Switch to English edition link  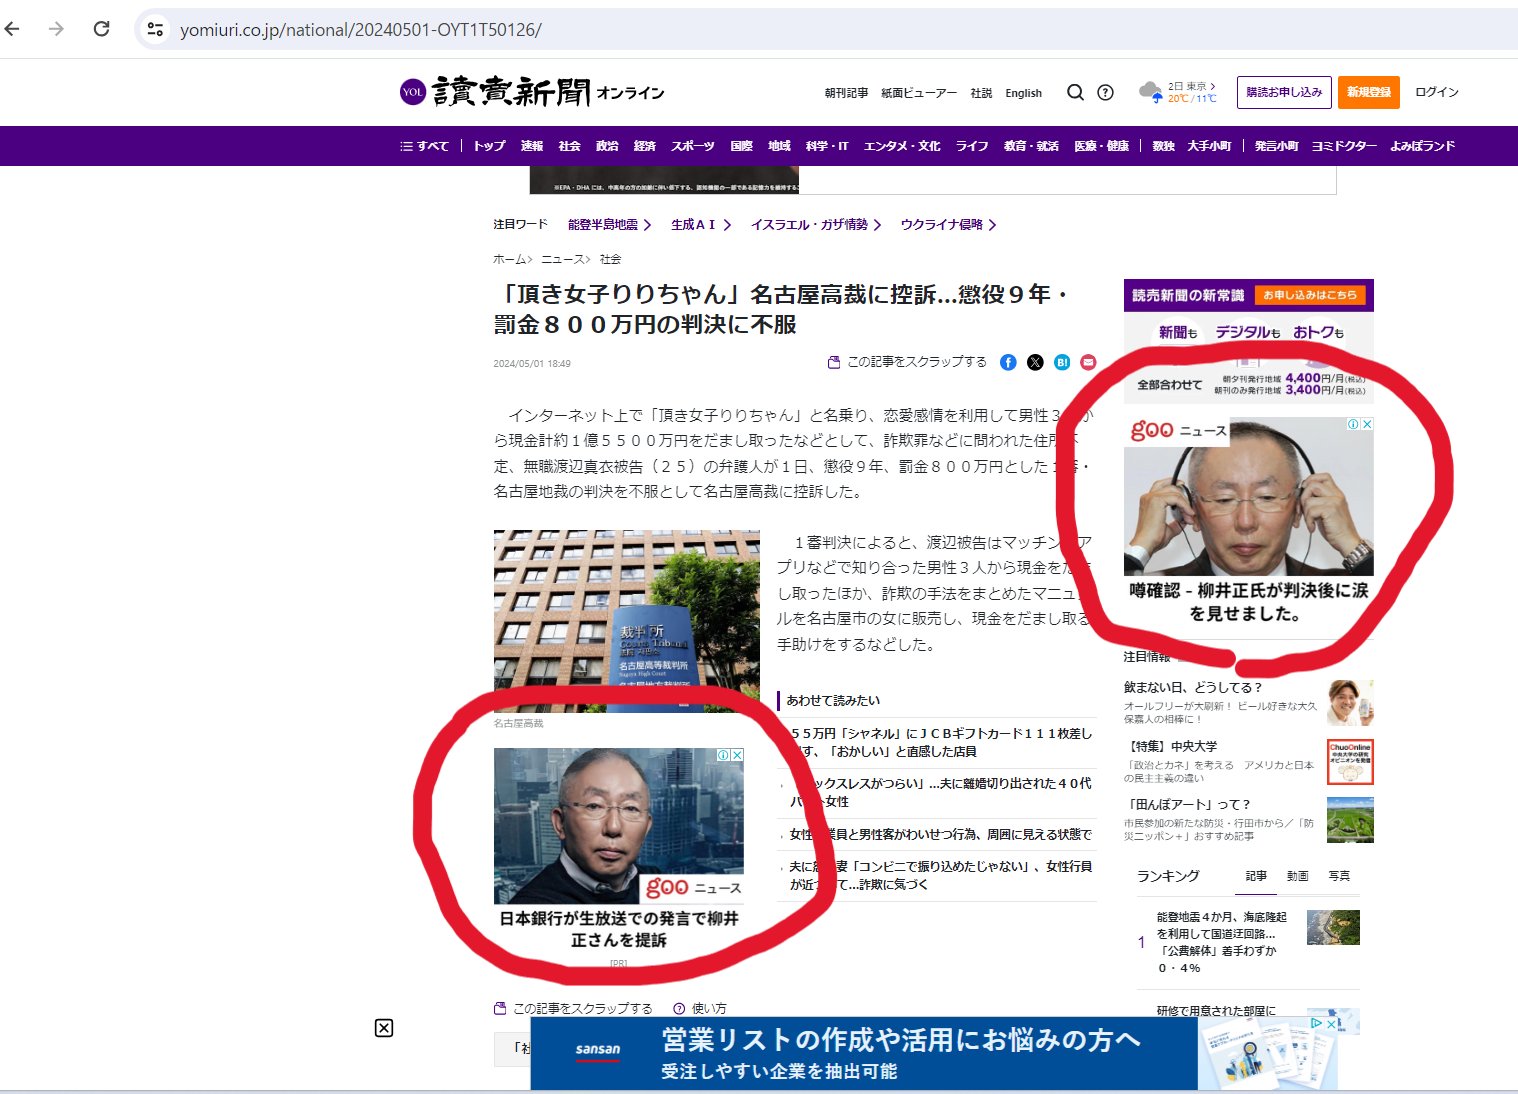[1023, 93]
